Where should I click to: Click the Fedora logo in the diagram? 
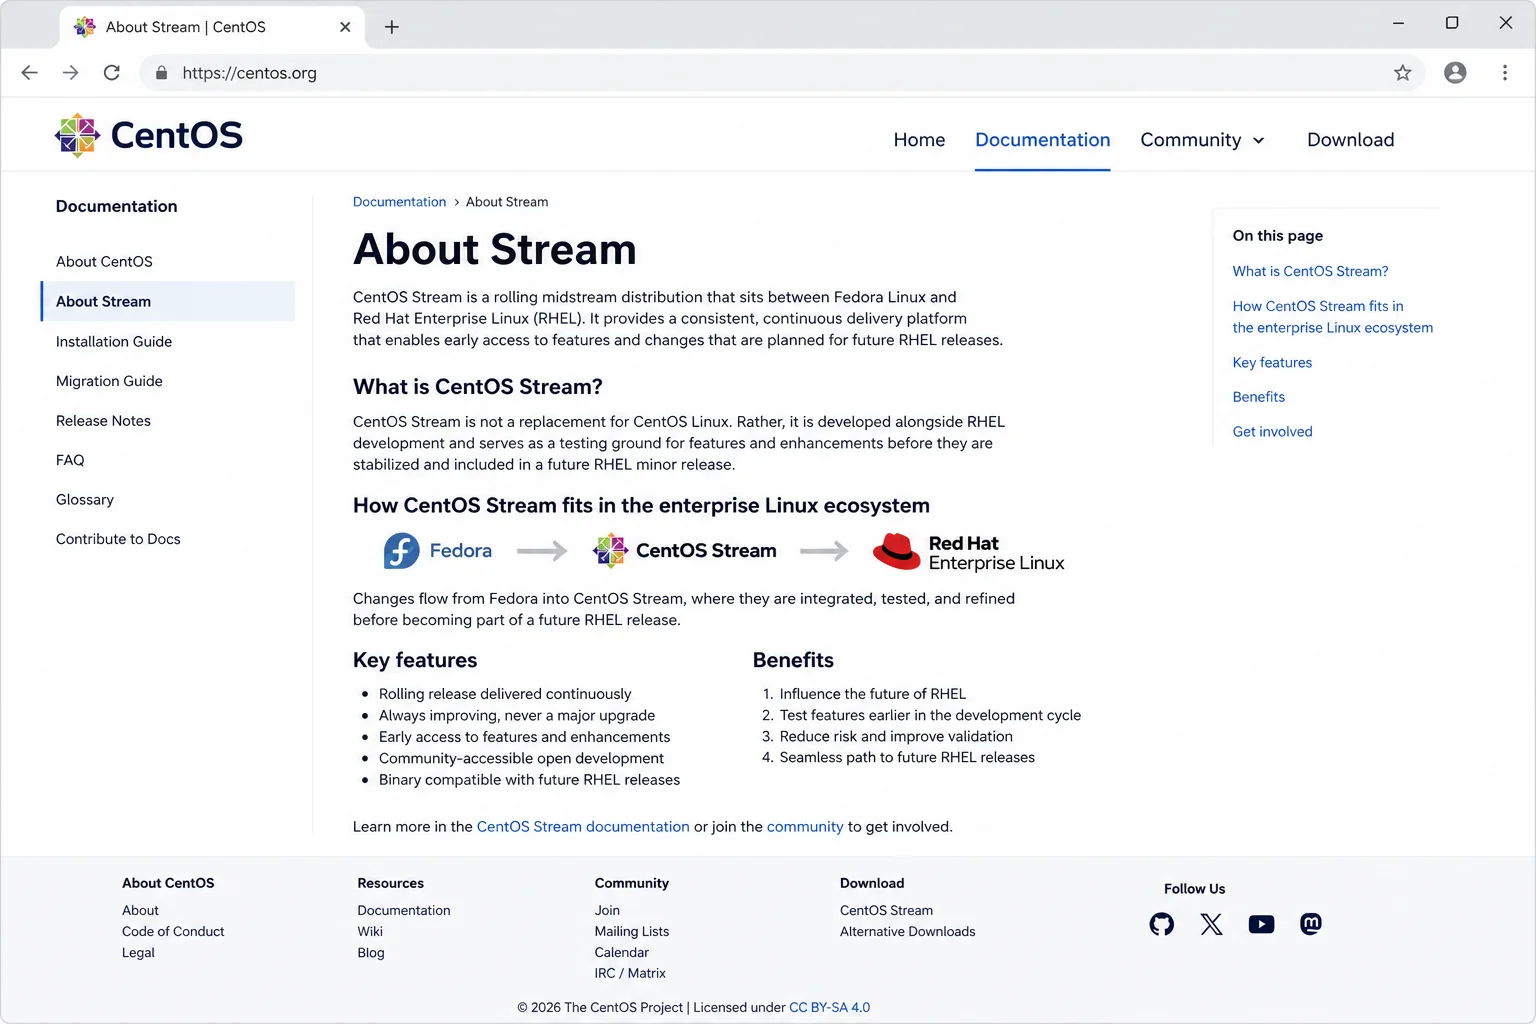tap(438, 551)
